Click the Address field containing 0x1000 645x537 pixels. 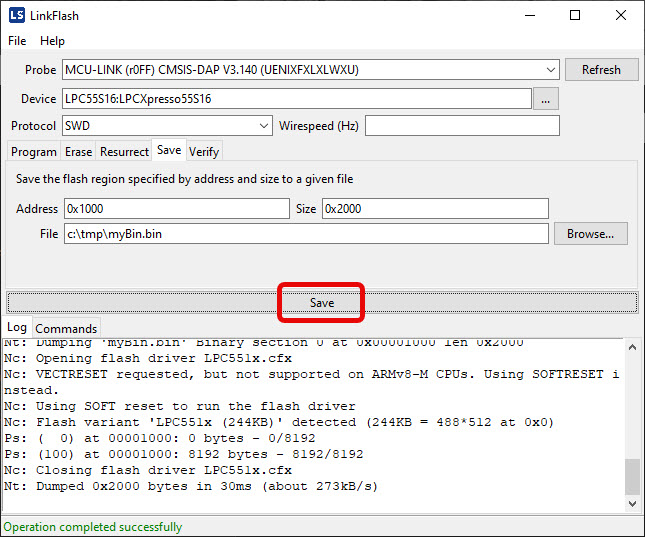pyautogui.click(x=176, y=209)
